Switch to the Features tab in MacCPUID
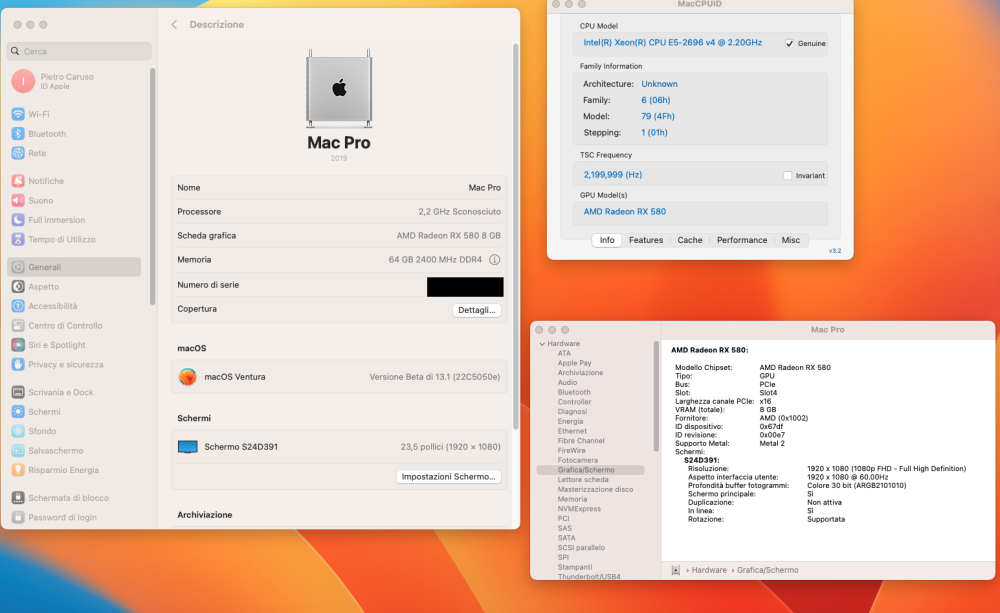Image resolution: width=1000 pixels, height=613 pixels. tap(646, 240)
